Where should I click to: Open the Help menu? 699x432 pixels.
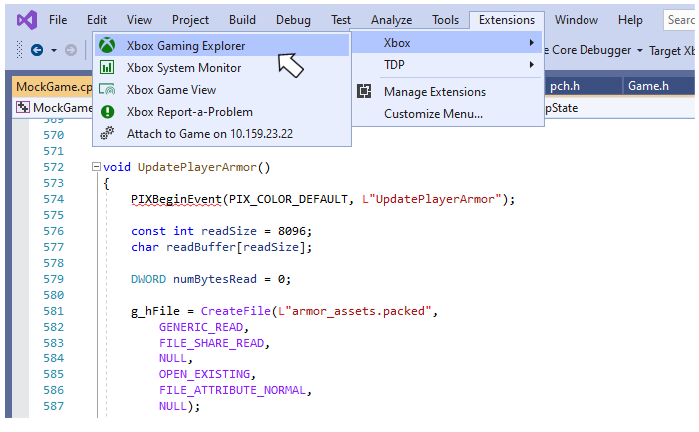tap(630, 20)
